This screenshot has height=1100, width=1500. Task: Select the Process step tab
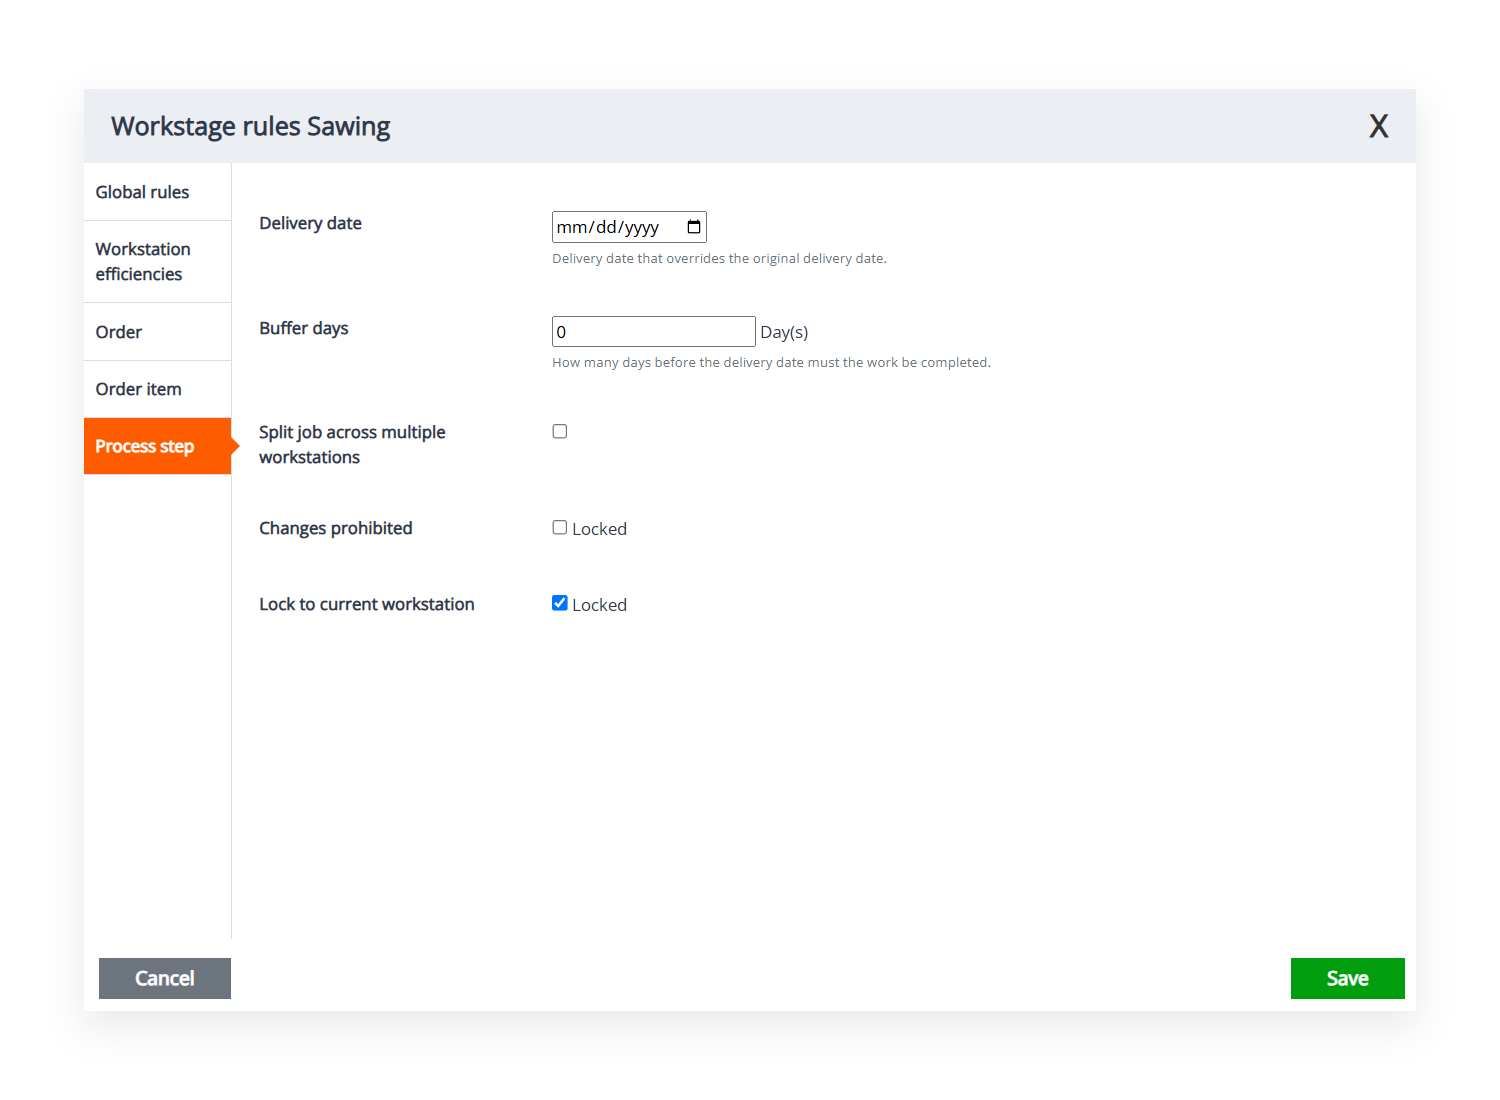point(144,446)
